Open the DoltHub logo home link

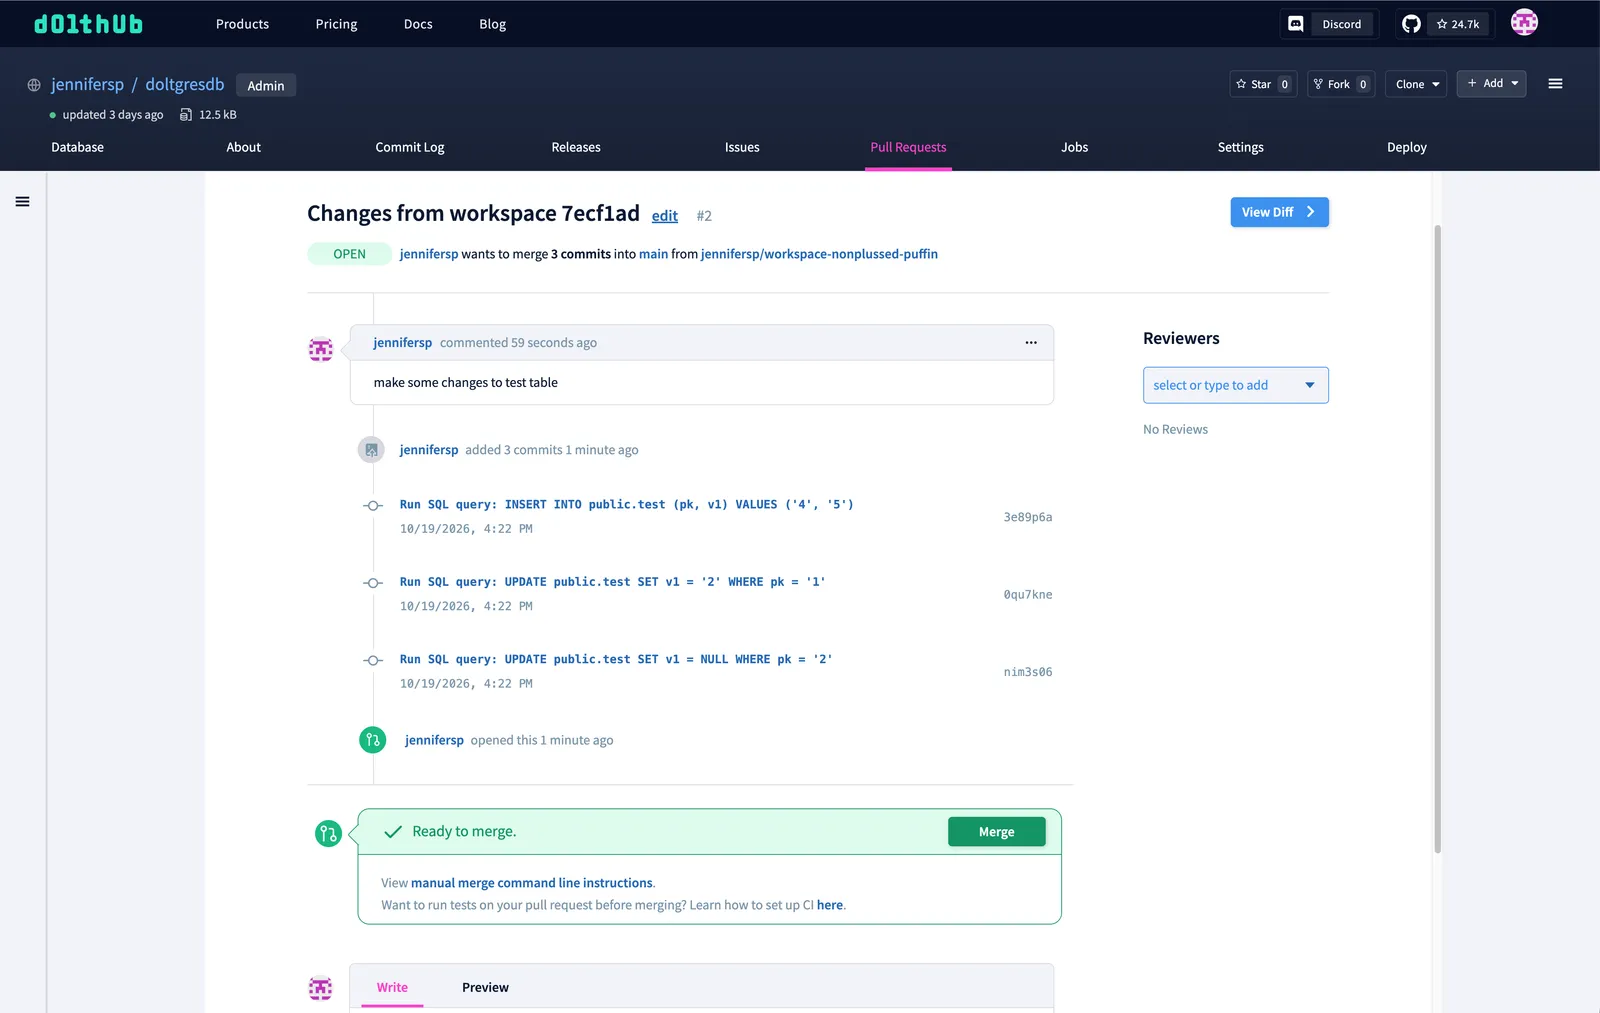(x=88, y=24)
